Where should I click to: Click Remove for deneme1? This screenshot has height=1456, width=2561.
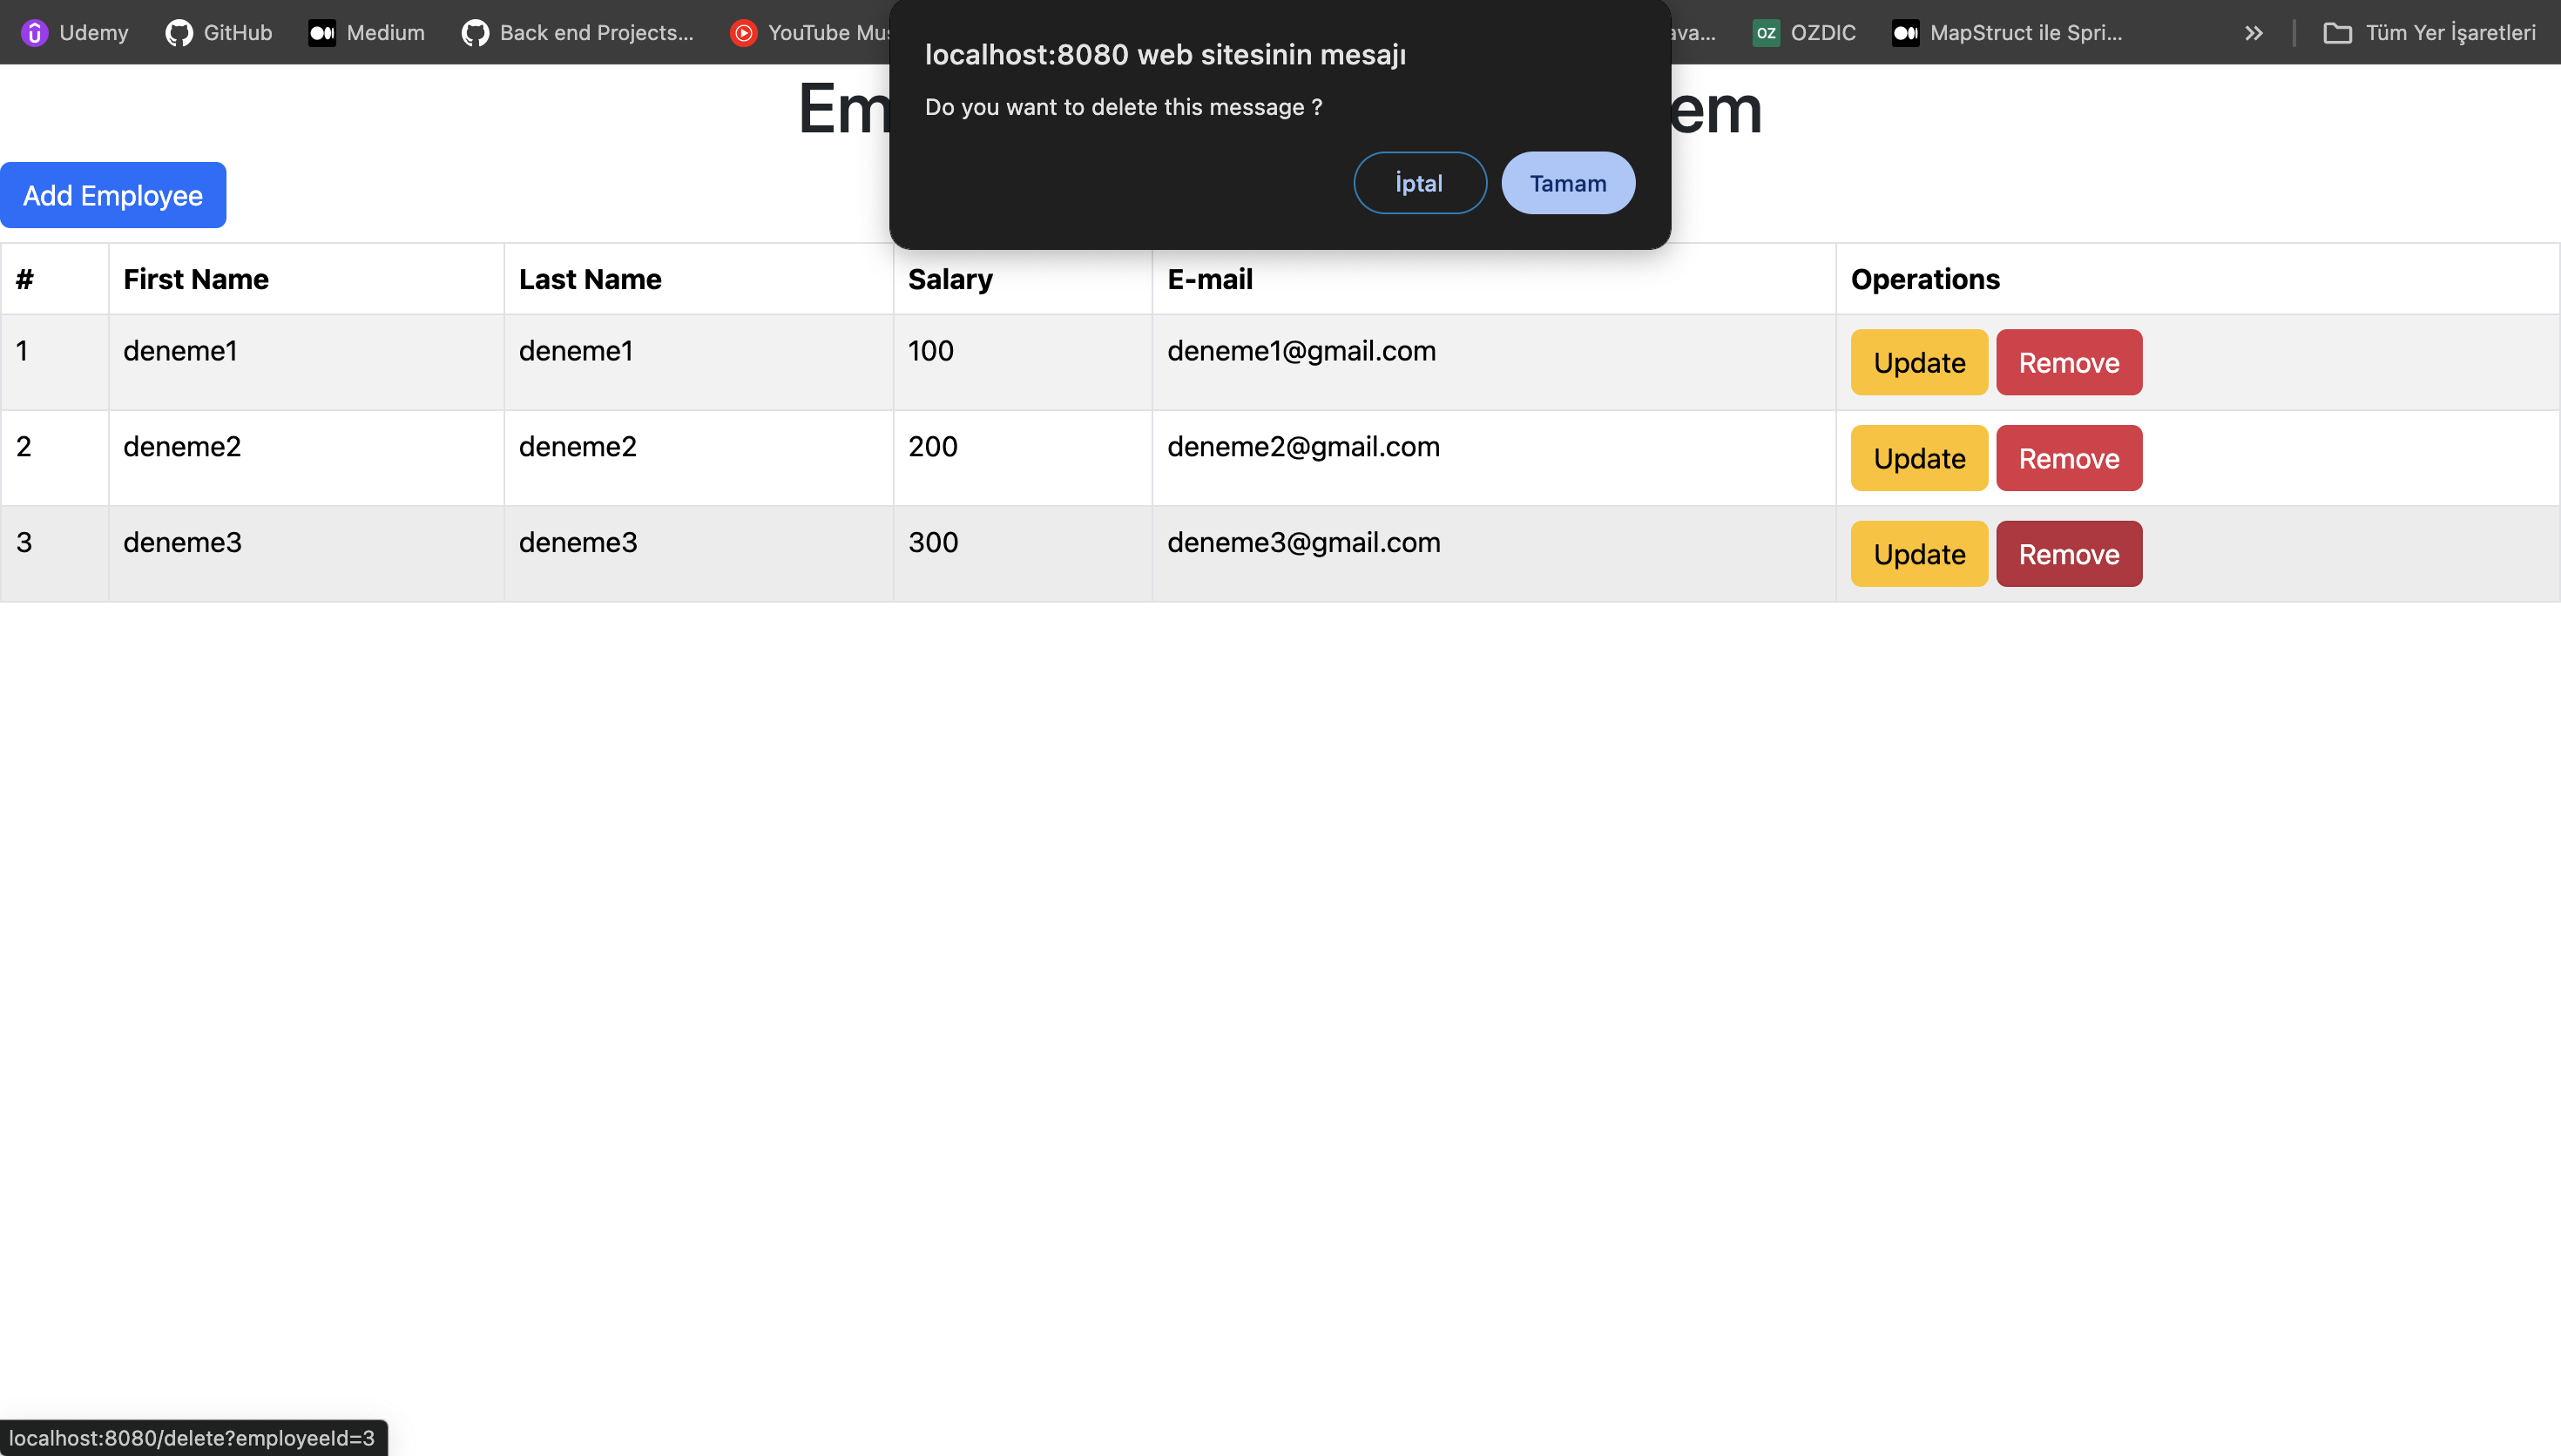pyautogui.click(x=2068, y=362)
